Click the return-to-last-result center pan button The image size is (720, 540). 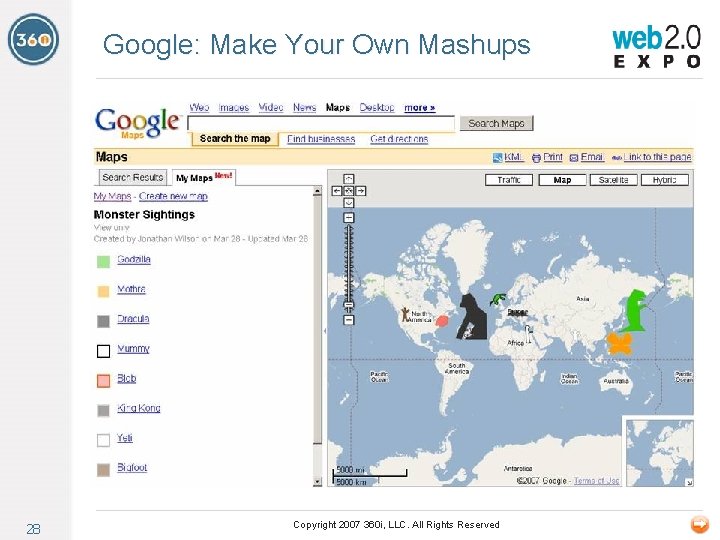click(349, 191)
